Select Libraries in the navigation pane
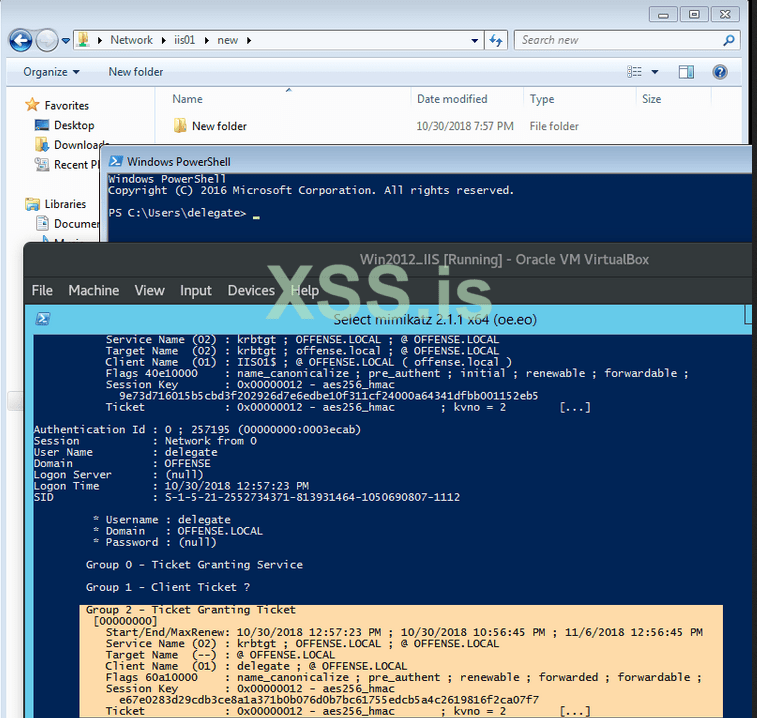This screenshot has height=718, width=757. 65,204
